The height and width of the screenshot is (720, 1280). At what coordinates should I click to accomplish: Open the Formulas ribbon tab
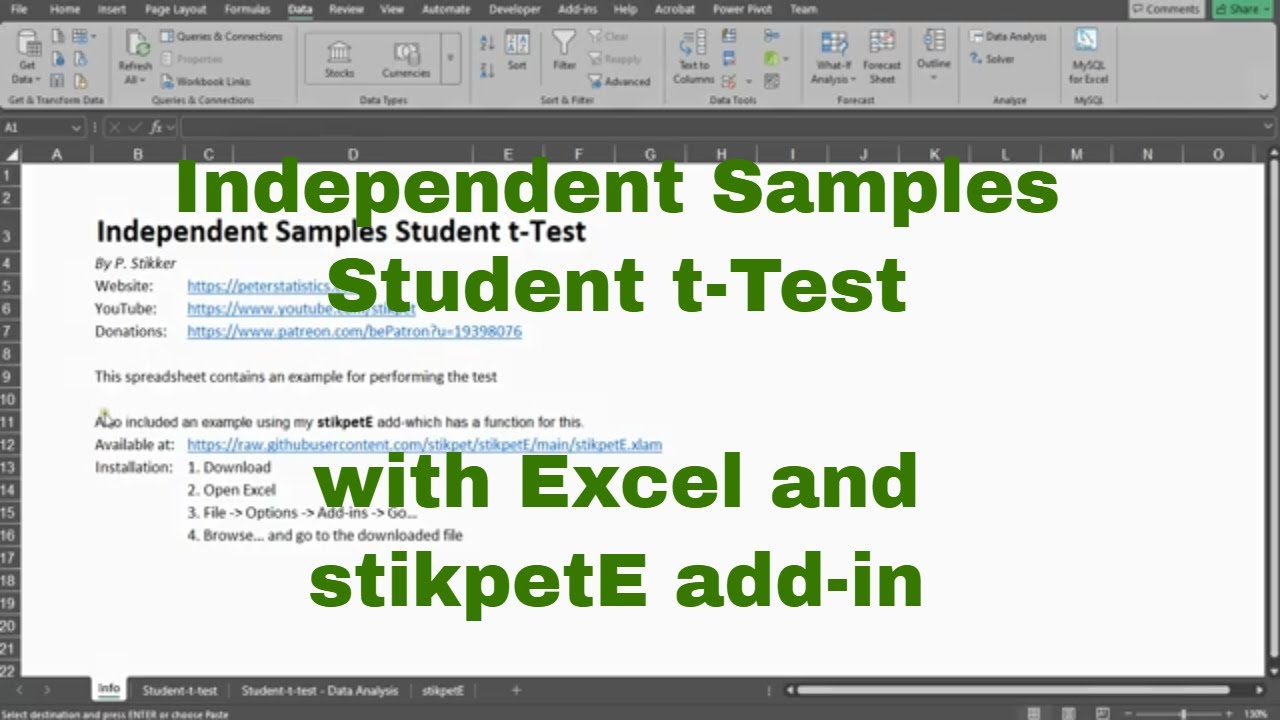coord(247,9)
